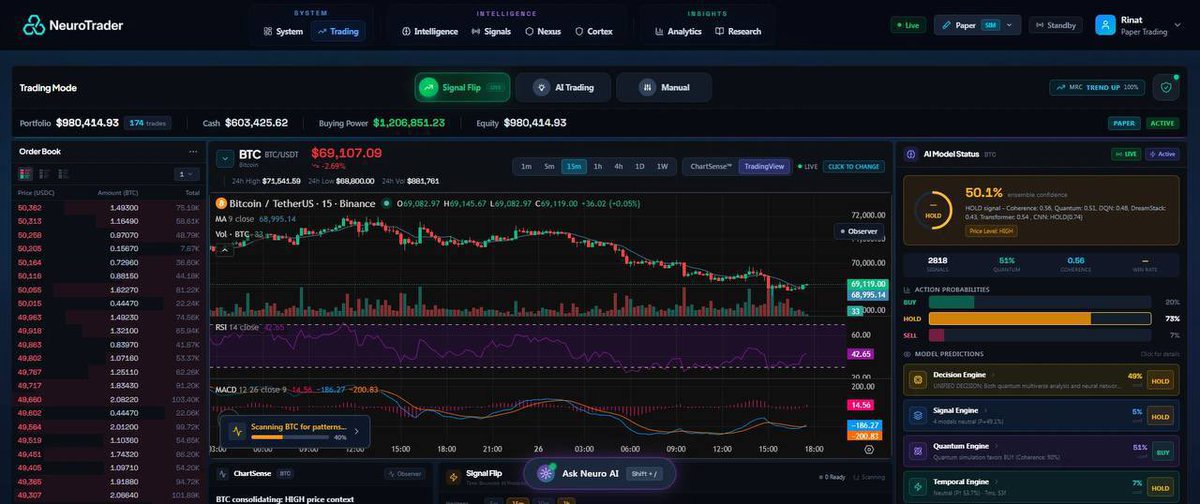This screenshot has height=504, width=1200.
Task: Open Rinat's user profile avatar
Action: pyautogui.click(x=1105, y=25)
